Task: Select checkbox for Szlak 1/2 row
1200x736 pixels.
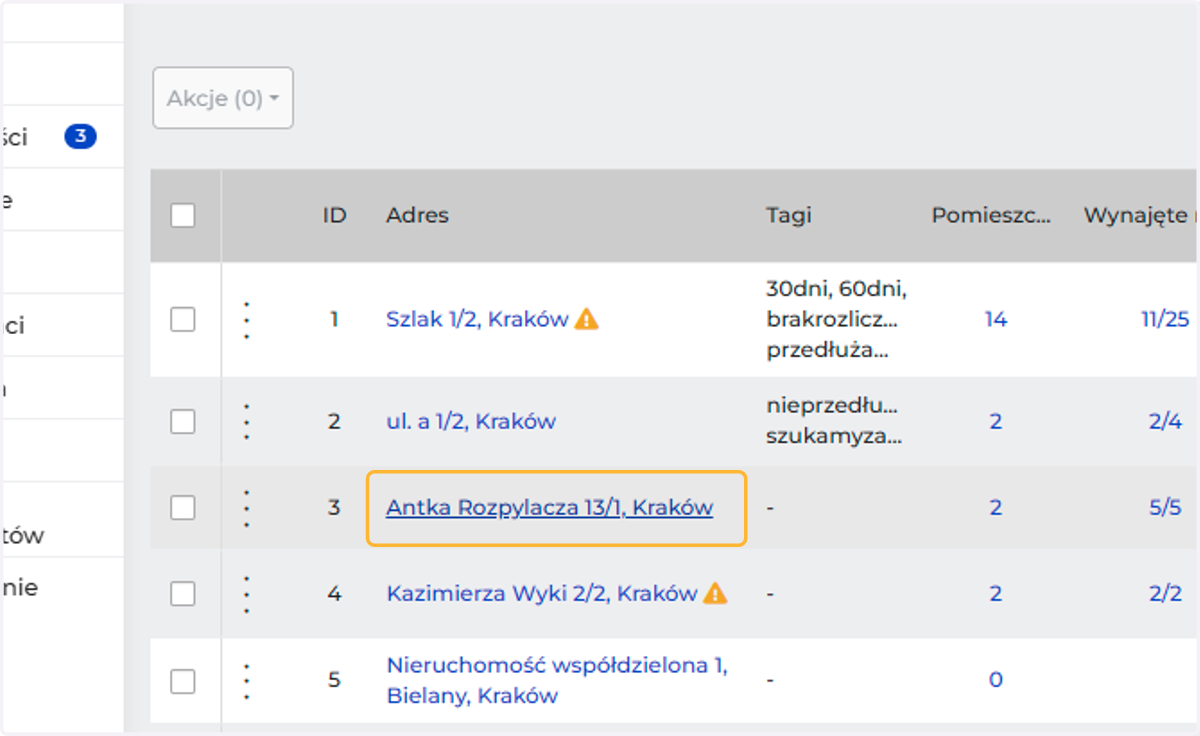Action: [x=183, y=320]
